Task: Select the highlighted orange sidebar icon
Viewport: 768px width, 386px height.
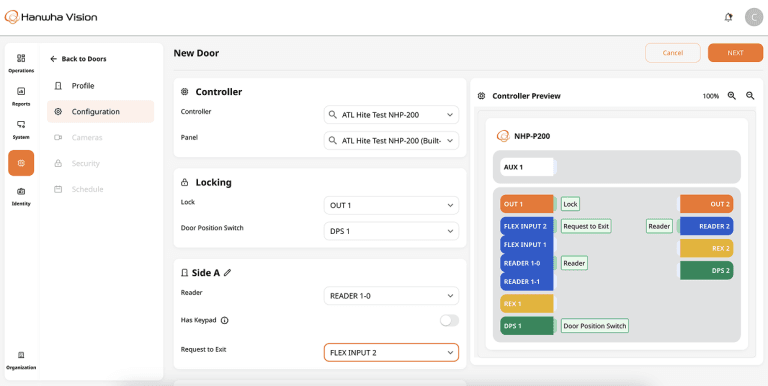Action: tap(21, 163)
